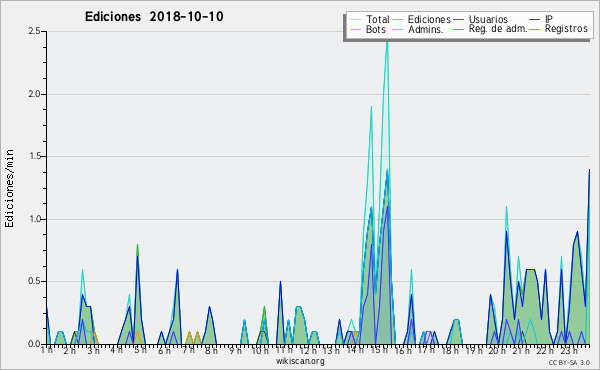This screenshot has width=600, height=370.
Task: Click the '8 h' x-axis label
Action: 211,350
